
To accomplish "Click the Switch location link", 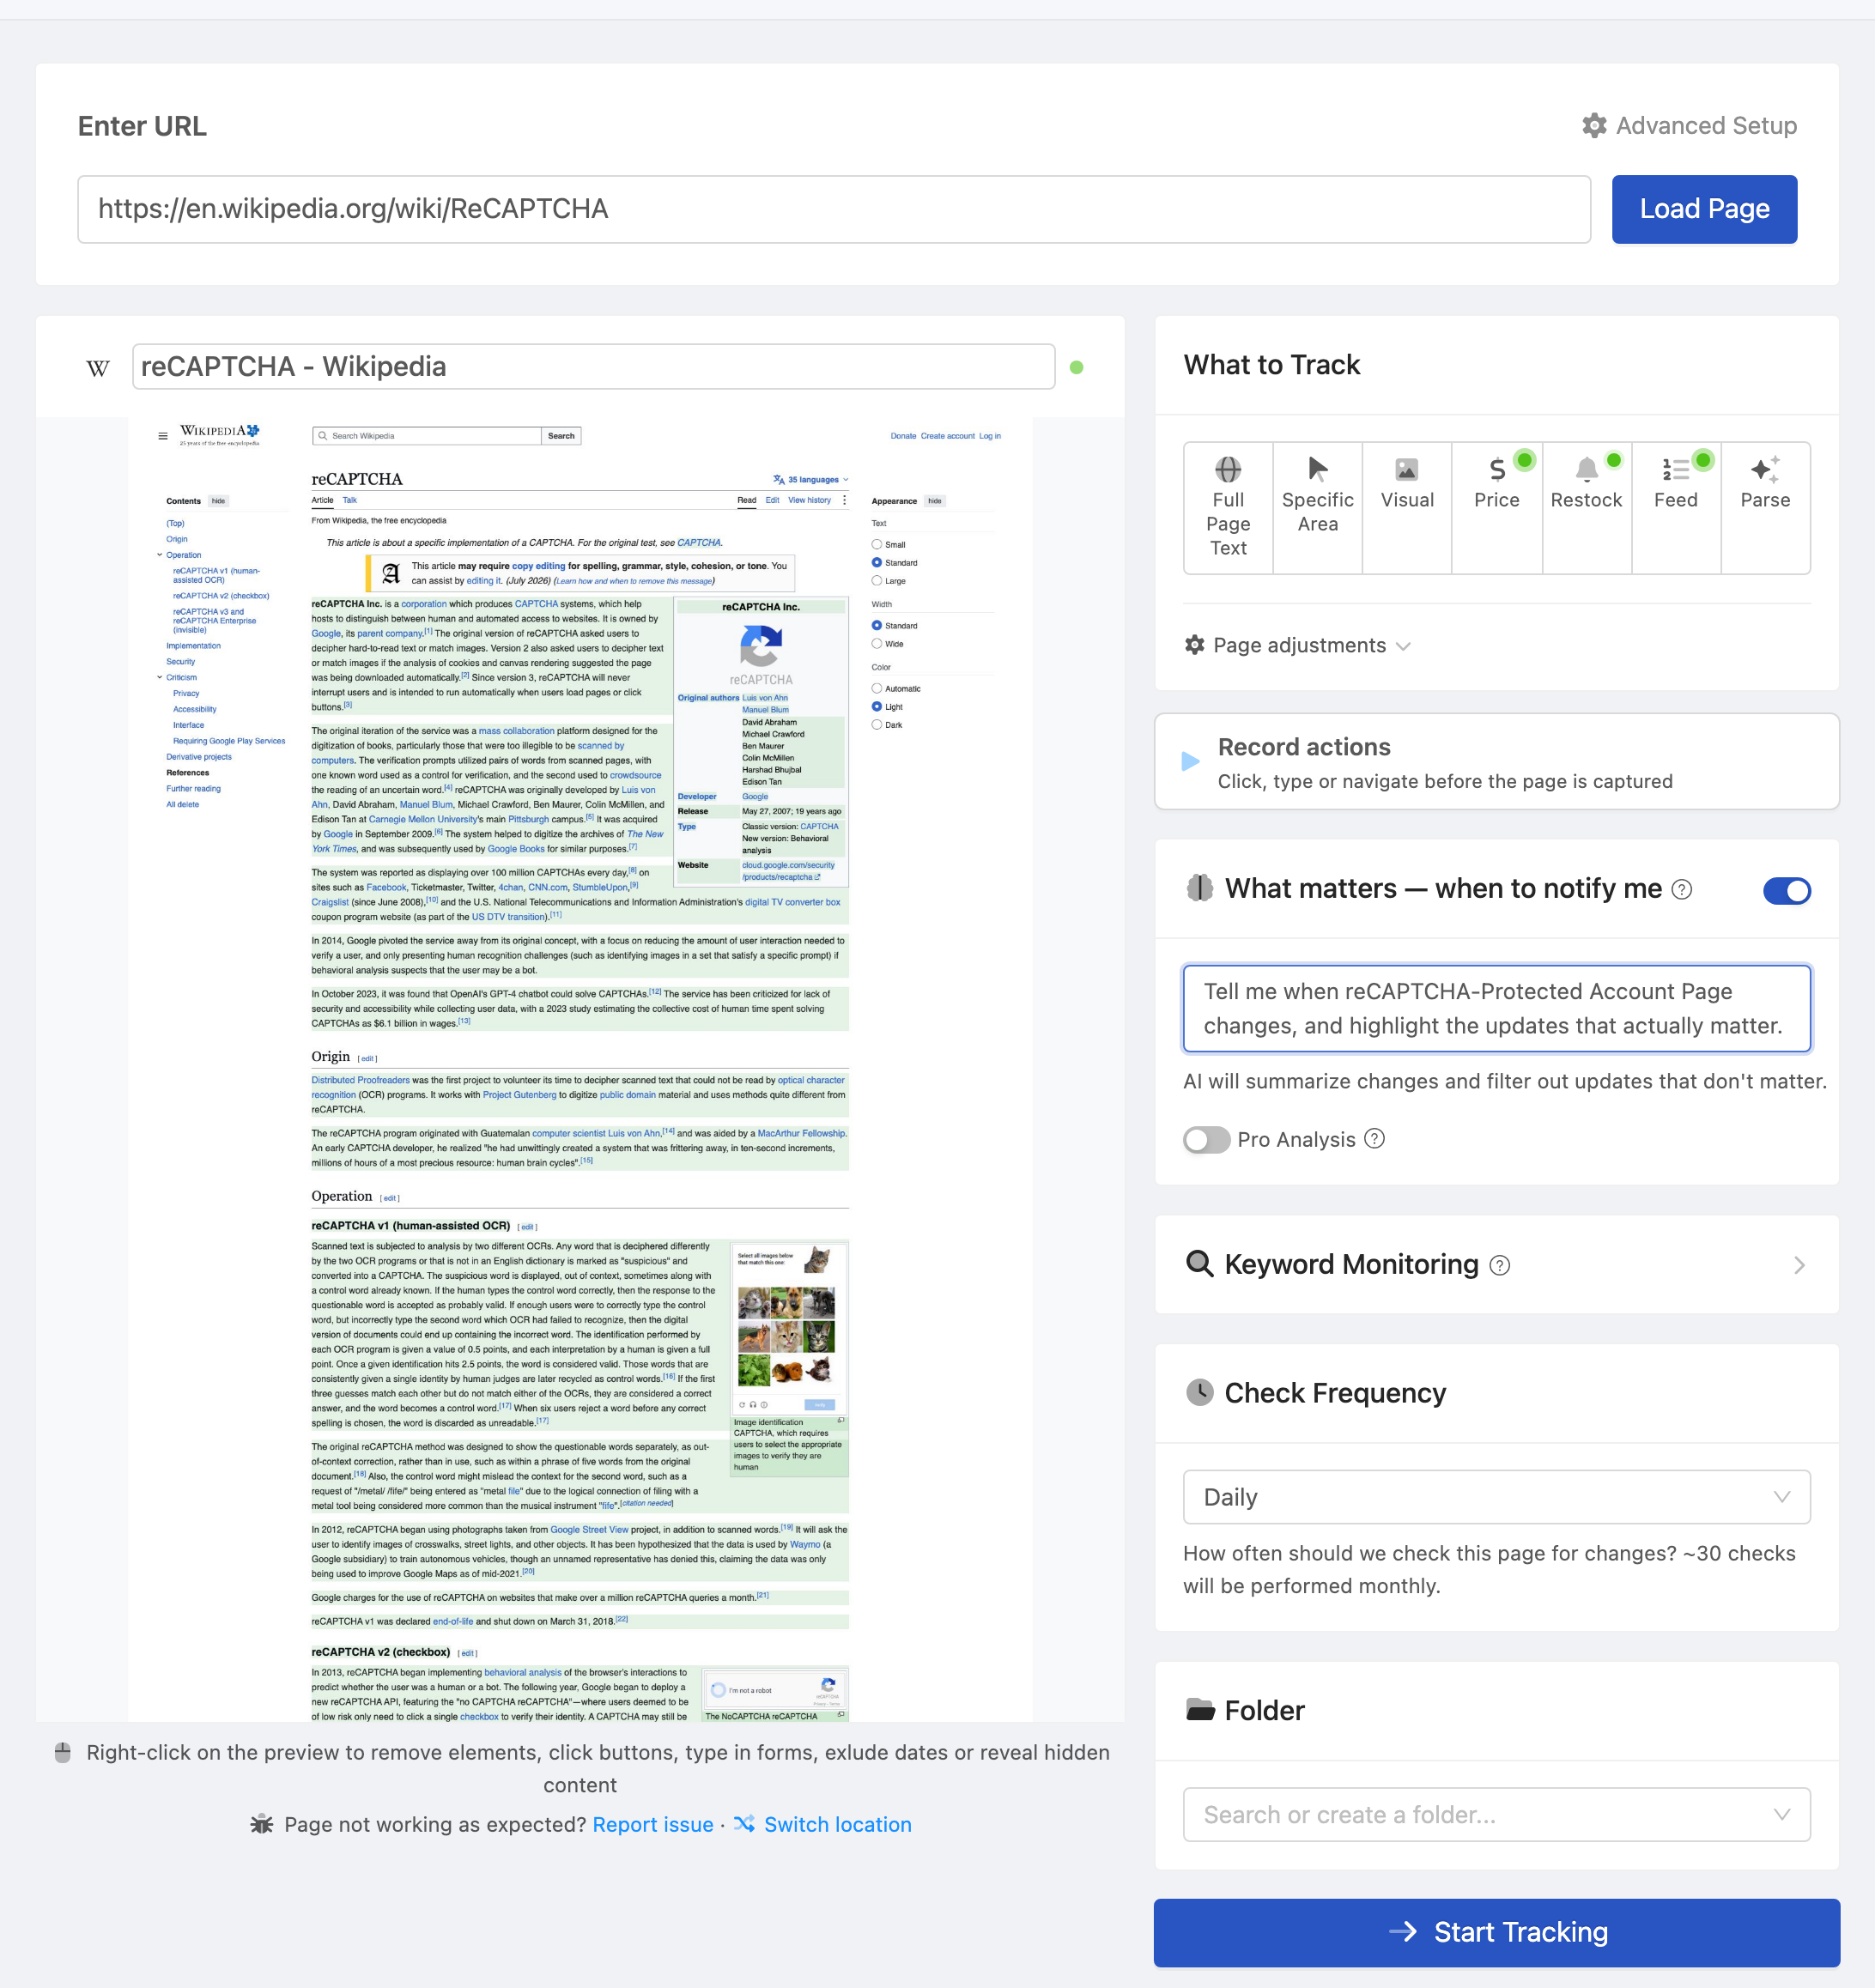I will (838, 1824).
